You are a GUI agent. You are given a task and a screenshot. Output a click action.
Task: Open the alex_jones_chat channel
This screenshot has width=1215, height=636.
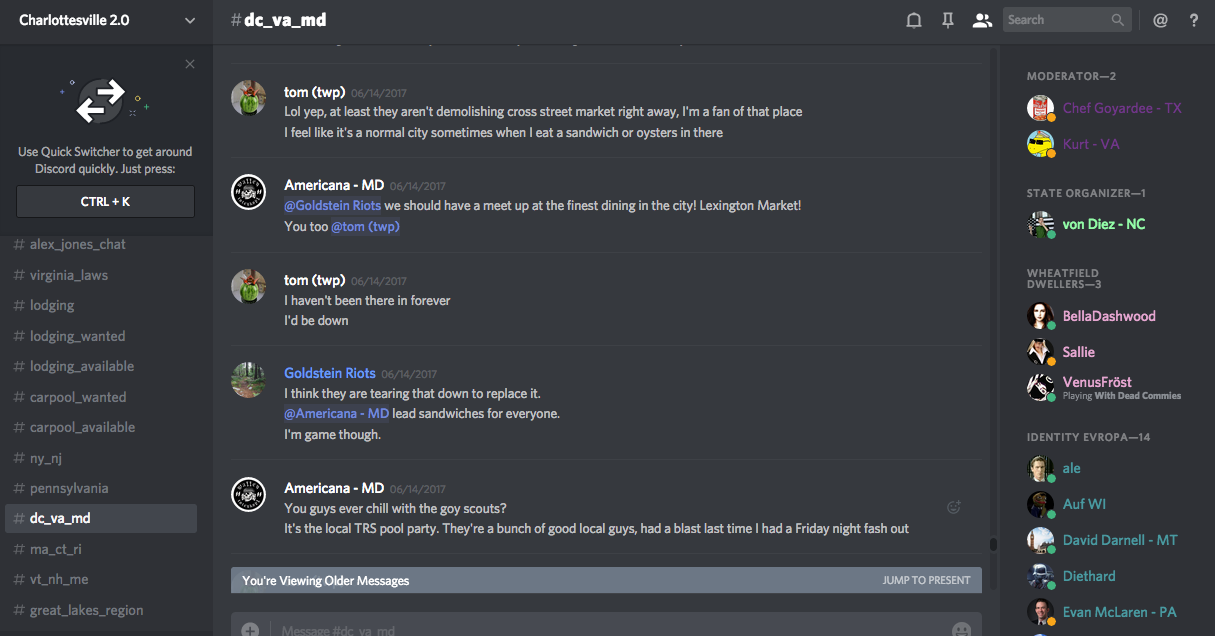click(78, 244)
